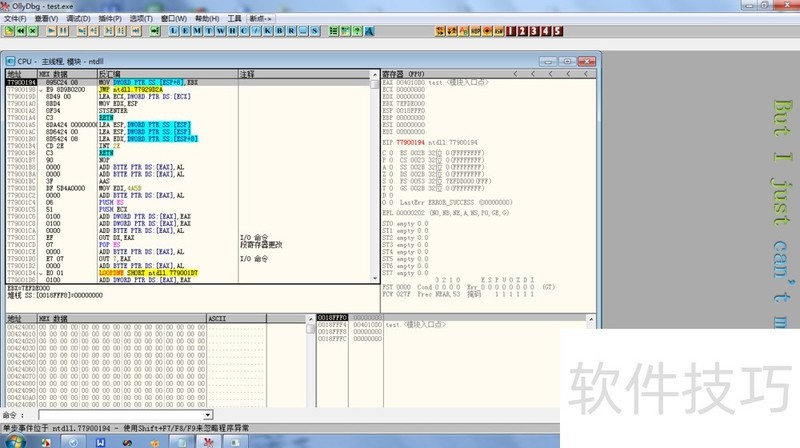Image resolution: width=800 pixels, height=448 pixels.
Task: Select the LOOPDNE SHORT instruction row
Action: coord(189,272)
